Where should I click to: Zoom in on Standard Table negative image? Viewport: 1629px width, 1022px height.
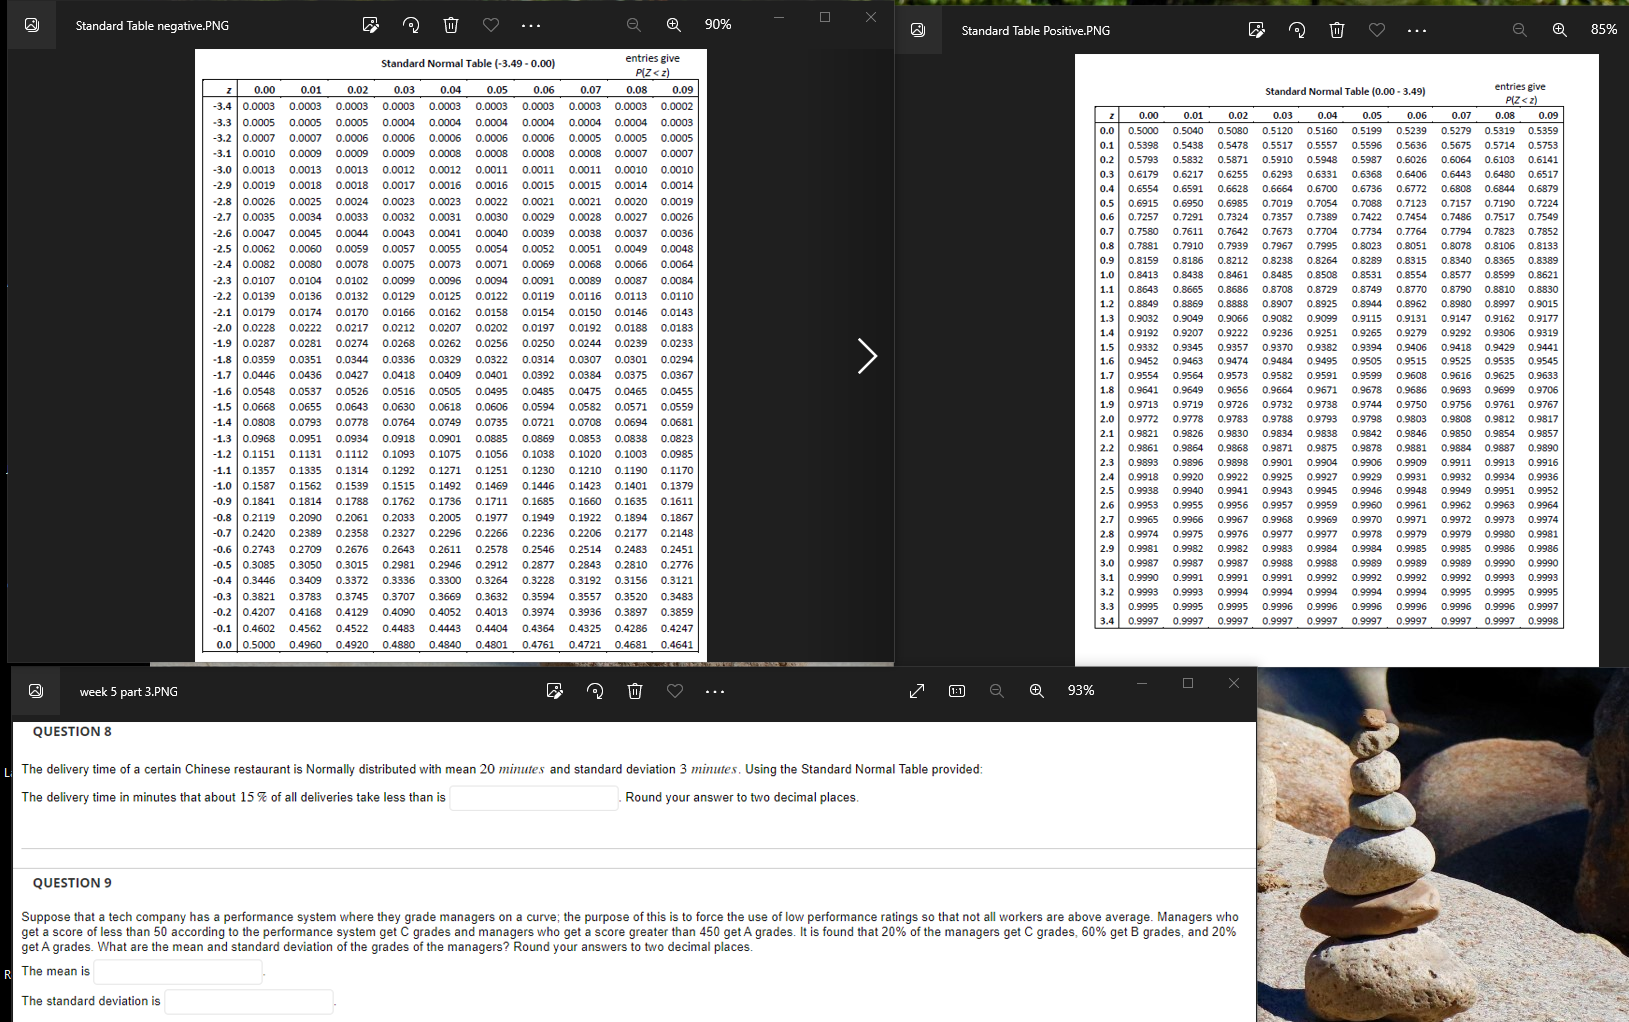[674, 25]
